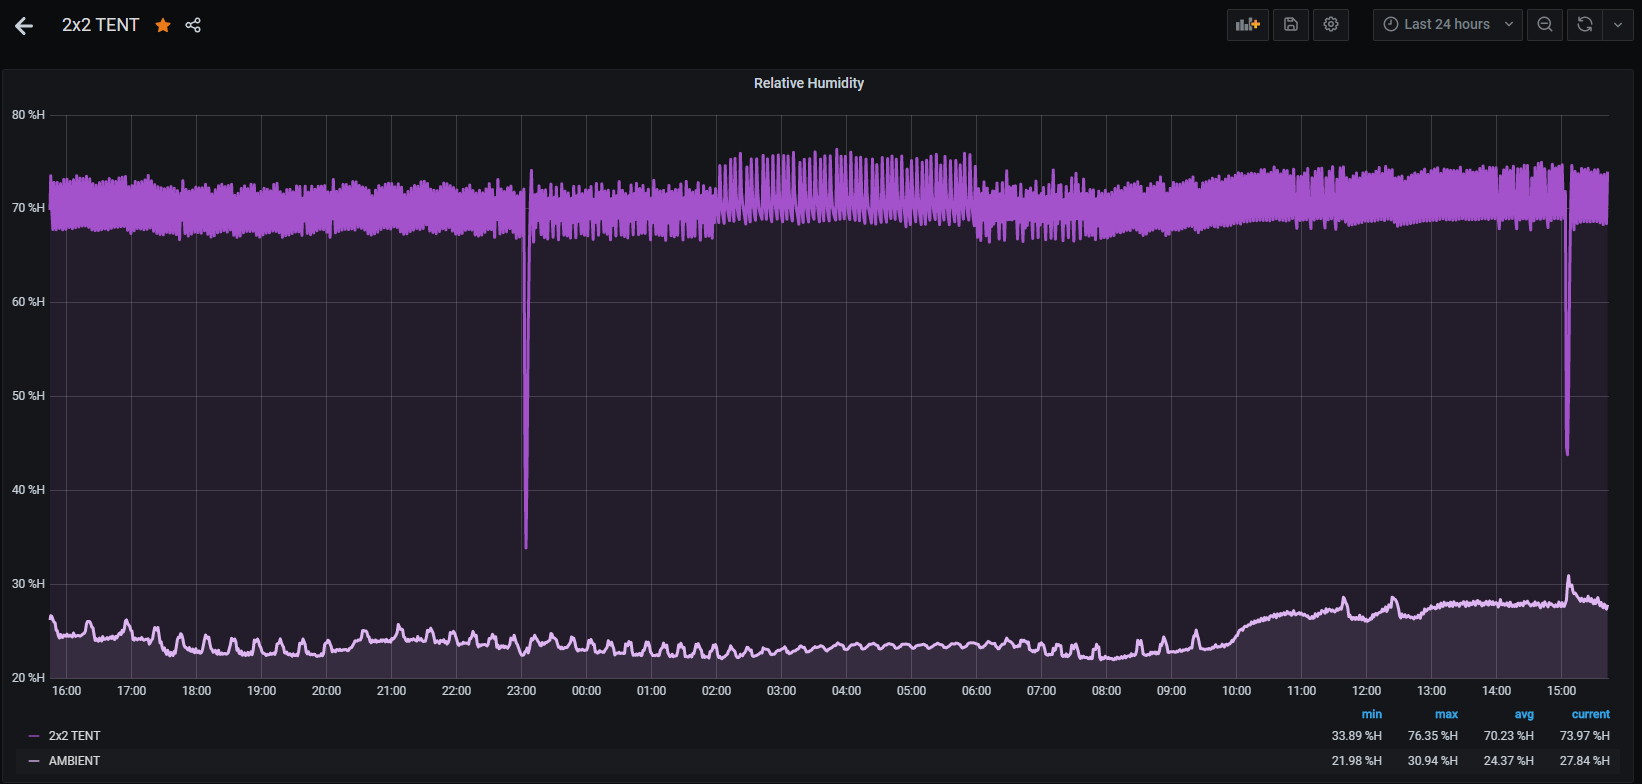
Task: Open the Relative Humidity panel title menu
Action: point(809,83)
